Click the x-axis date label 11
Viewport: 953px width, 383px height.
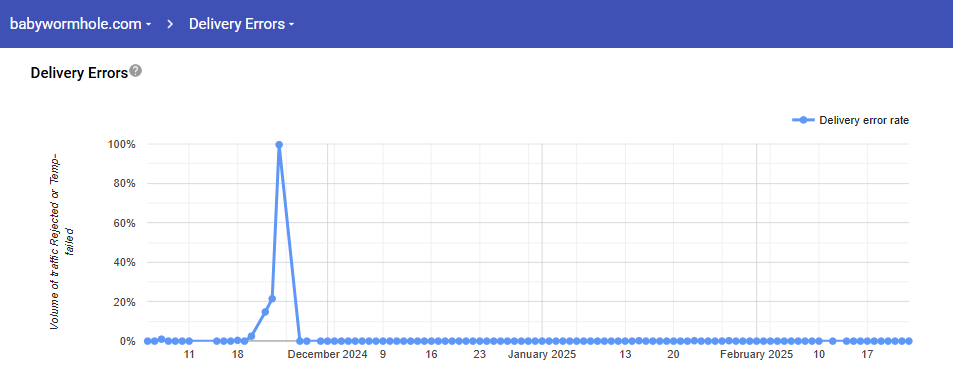(189, 355)
